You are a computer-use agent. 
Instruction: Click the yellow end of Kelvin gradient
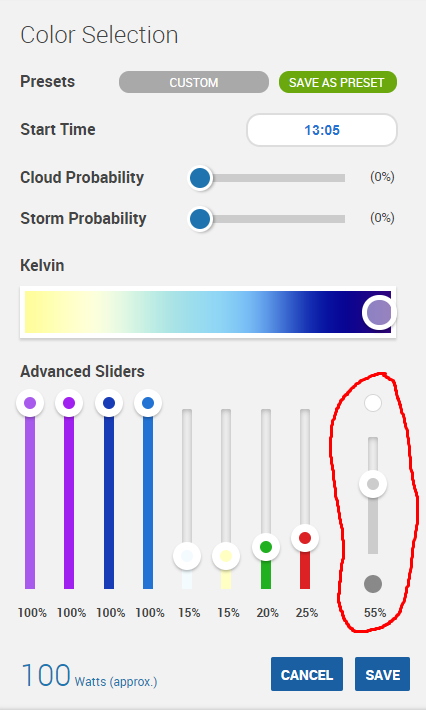(x=41, y=312)
